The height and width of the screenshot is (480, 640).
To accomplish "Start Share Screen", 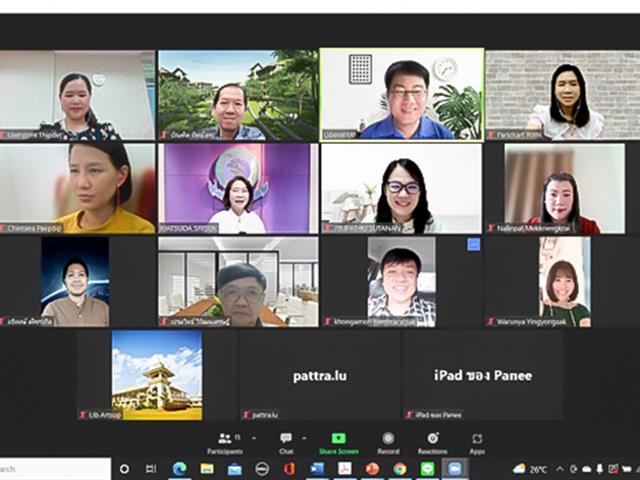I will (339, 444).
